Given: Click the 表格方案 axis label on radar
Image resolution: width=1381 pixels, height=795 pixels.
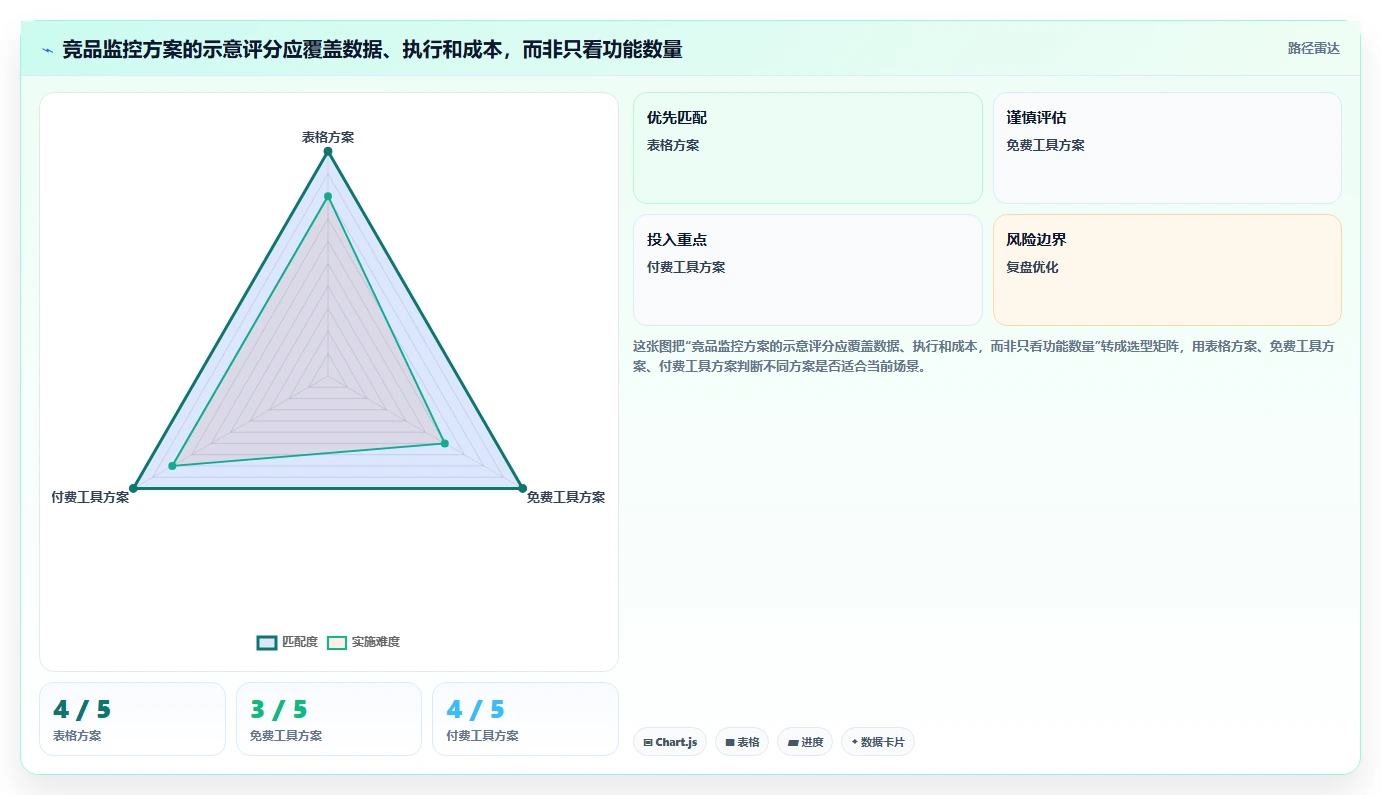Looking at the screenshot, I should click(x=328, y=137).
